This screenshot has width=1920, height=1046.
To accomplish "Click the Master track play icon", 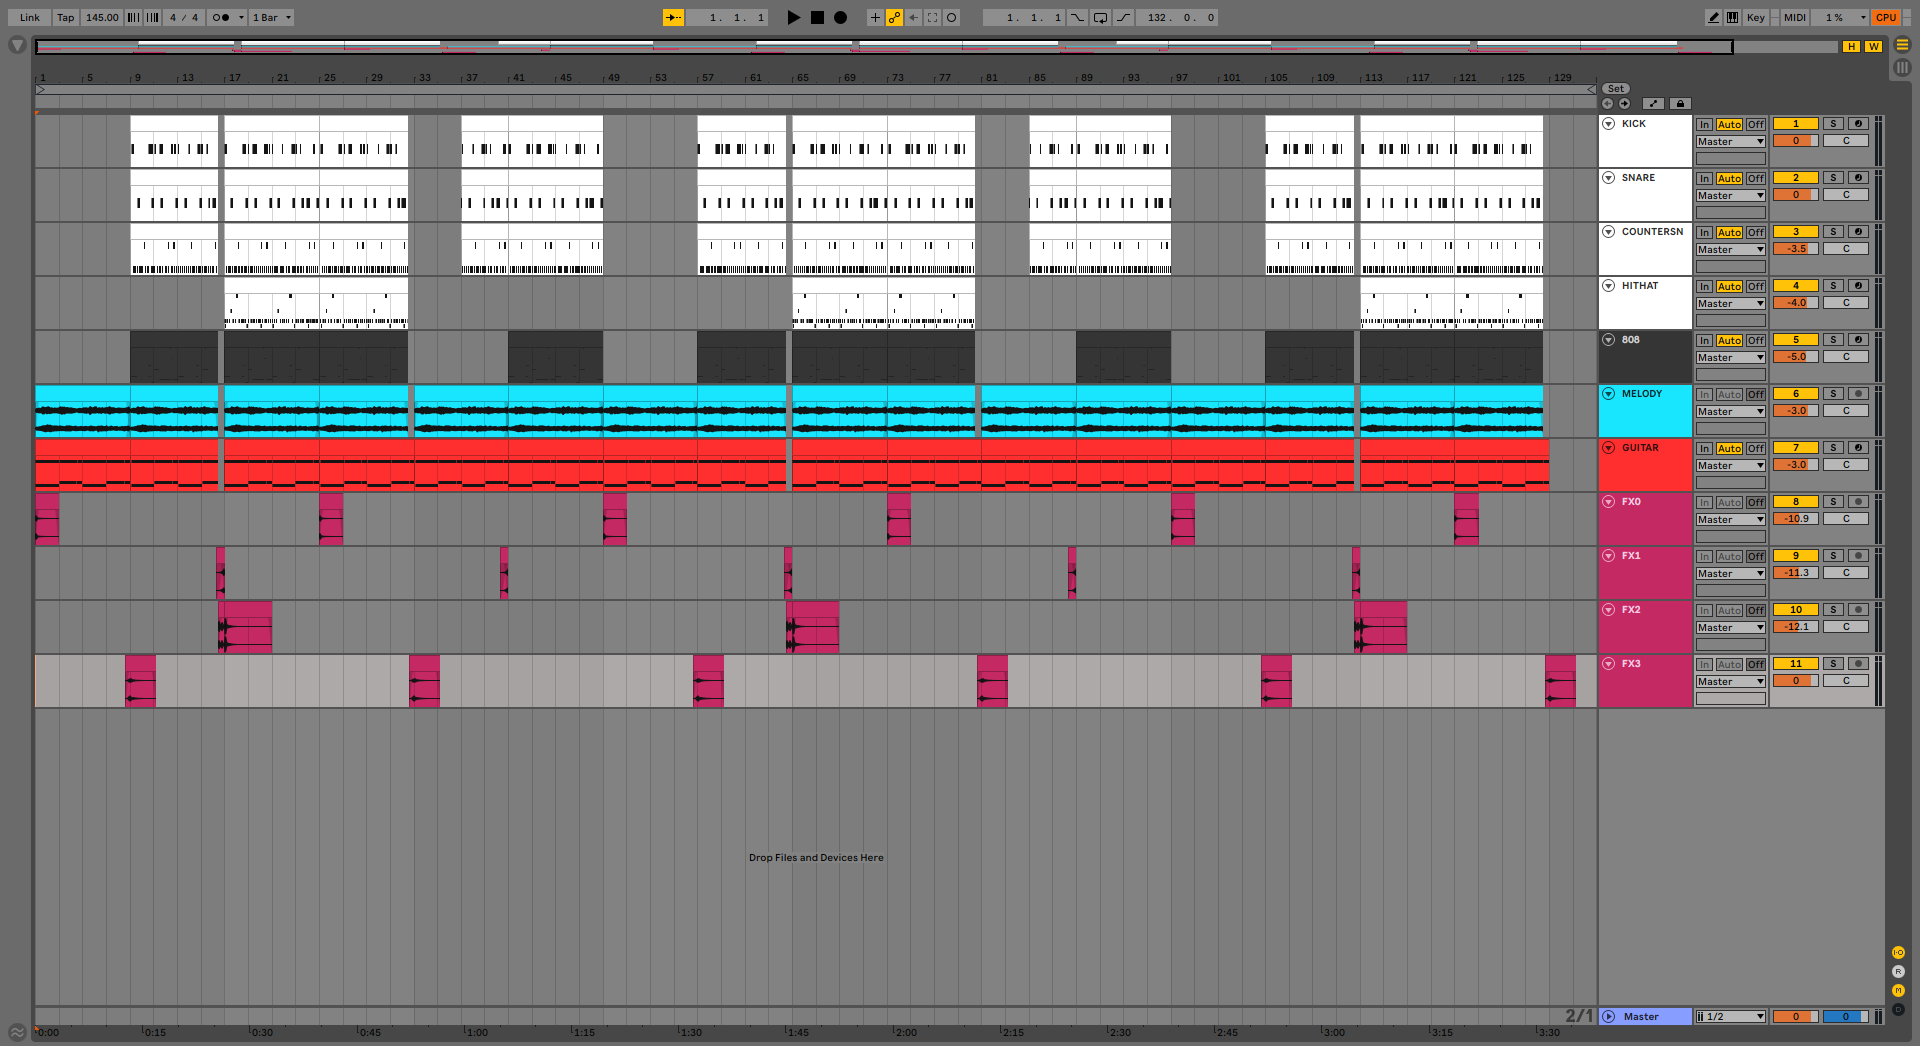I will (1609, 1016).
